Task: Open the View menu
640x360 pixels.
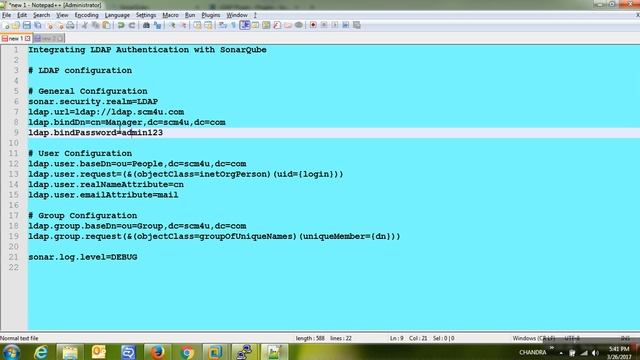Action: (x=62, y=15)
